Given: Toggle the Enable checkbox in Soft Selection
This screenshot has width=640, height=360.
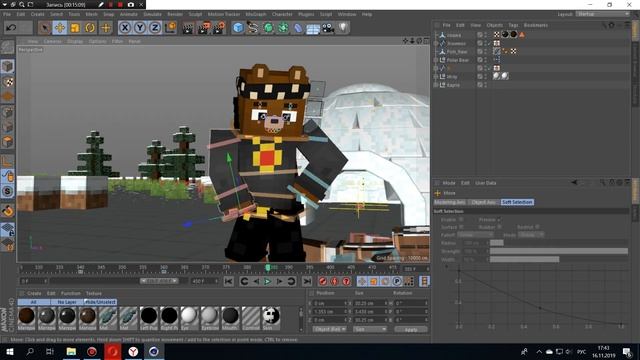Looking at the screenshot, I should click(461, 220).
